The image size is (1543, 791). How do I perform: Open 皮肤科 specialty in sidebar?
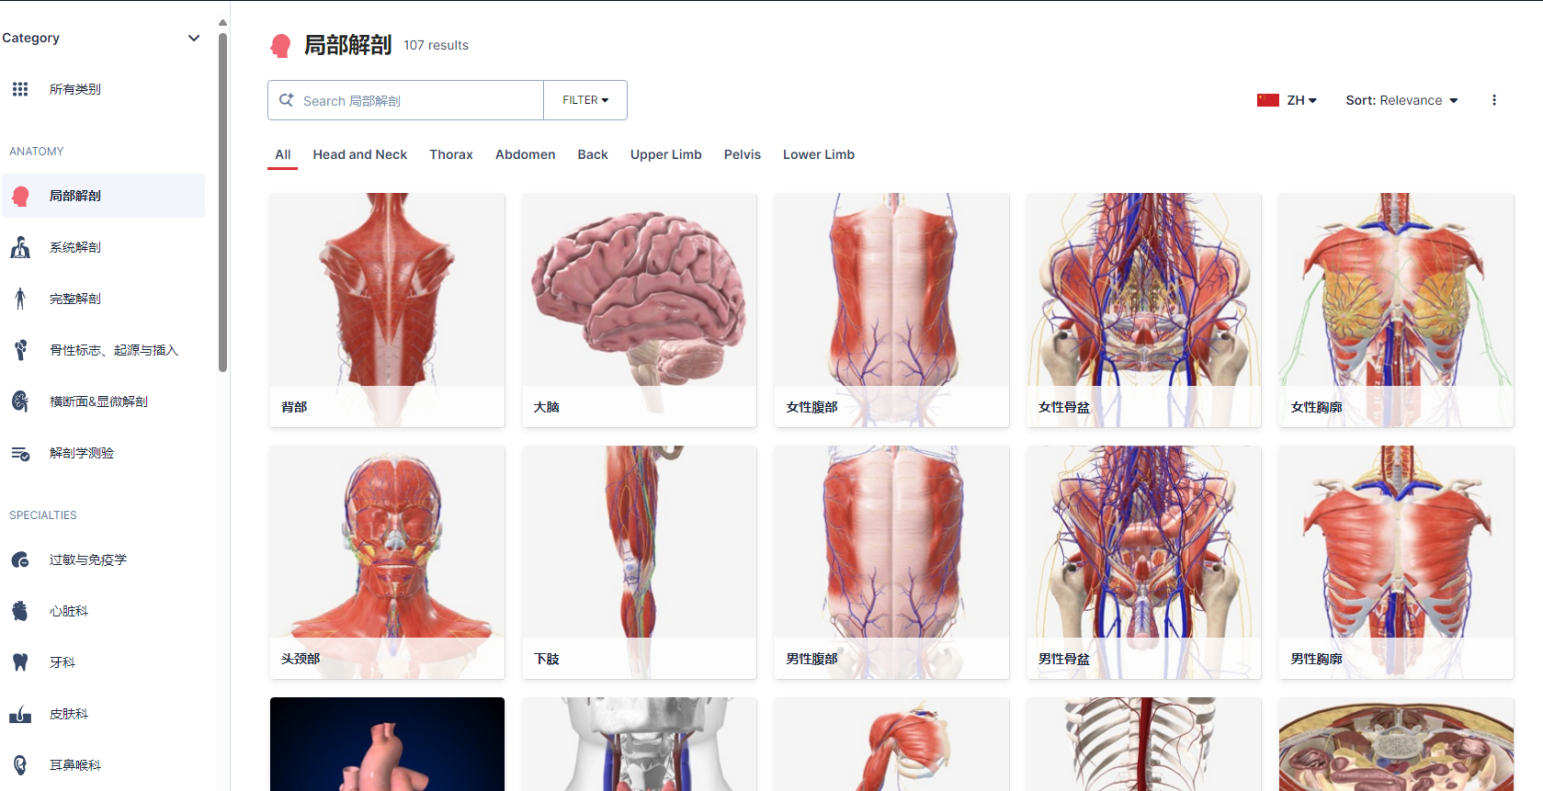69,714
